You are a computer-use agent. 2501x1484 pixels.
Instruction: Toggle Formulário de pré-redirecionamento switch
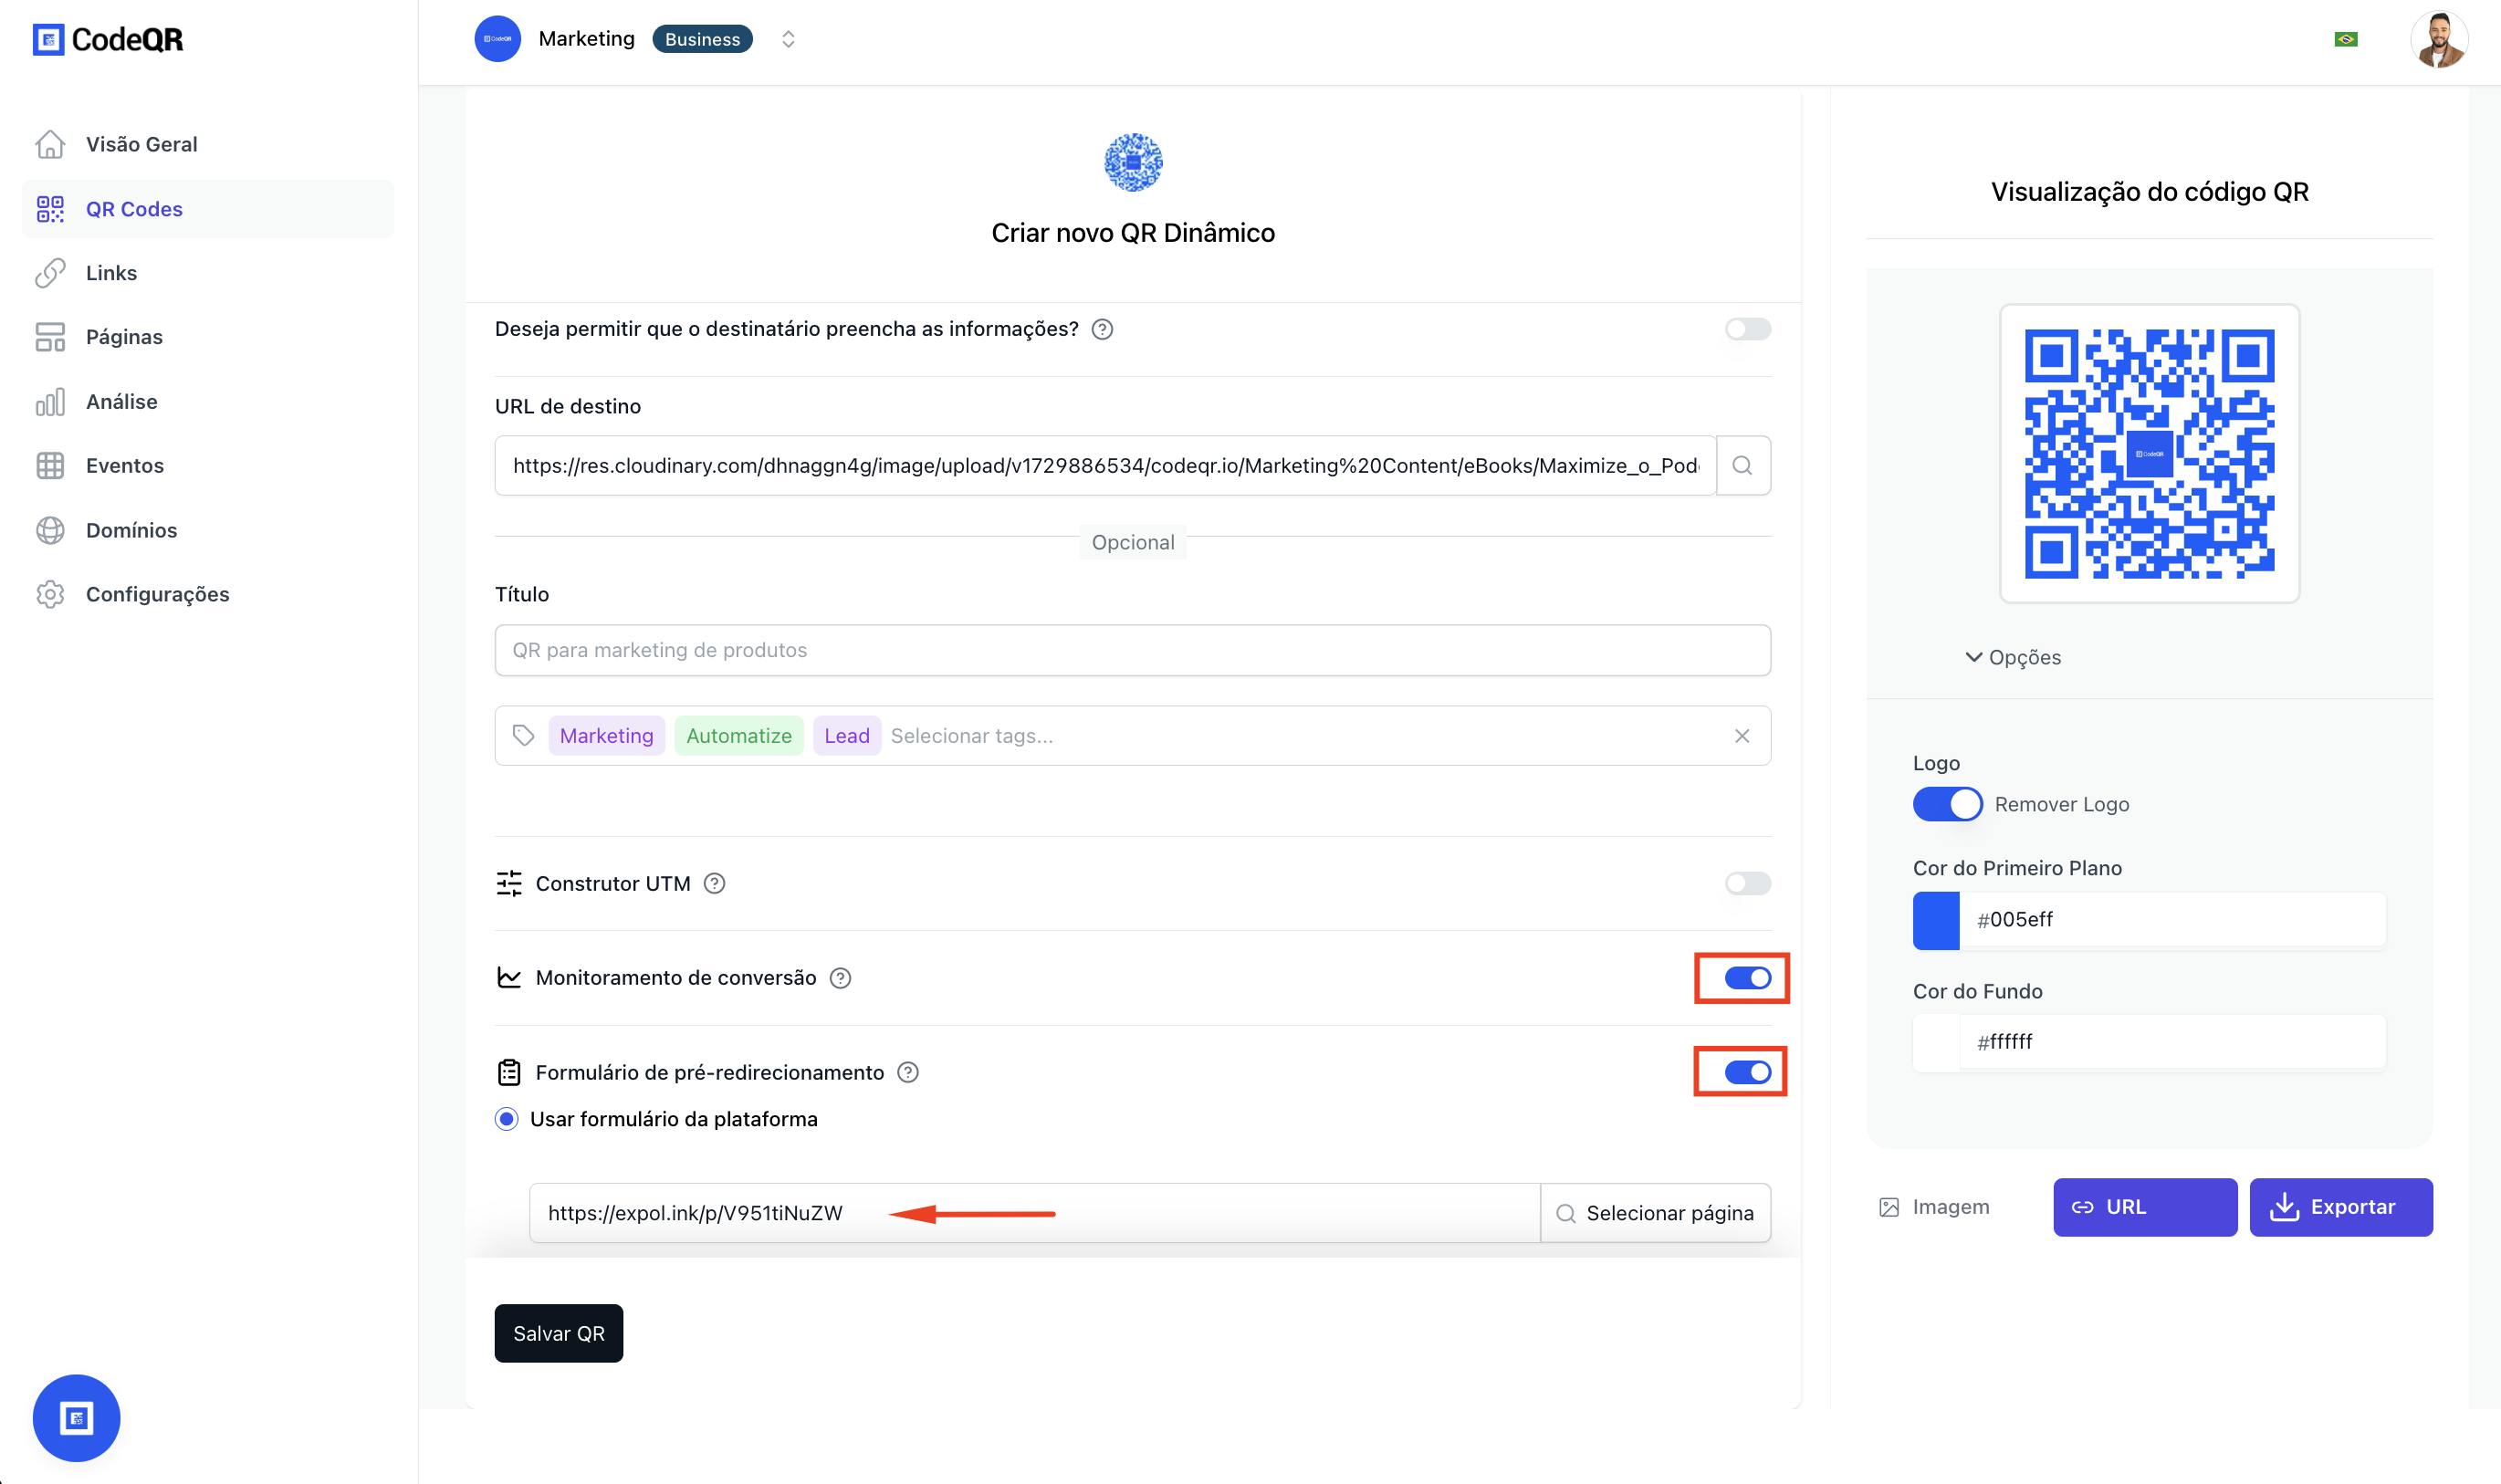(1747, 1072)
